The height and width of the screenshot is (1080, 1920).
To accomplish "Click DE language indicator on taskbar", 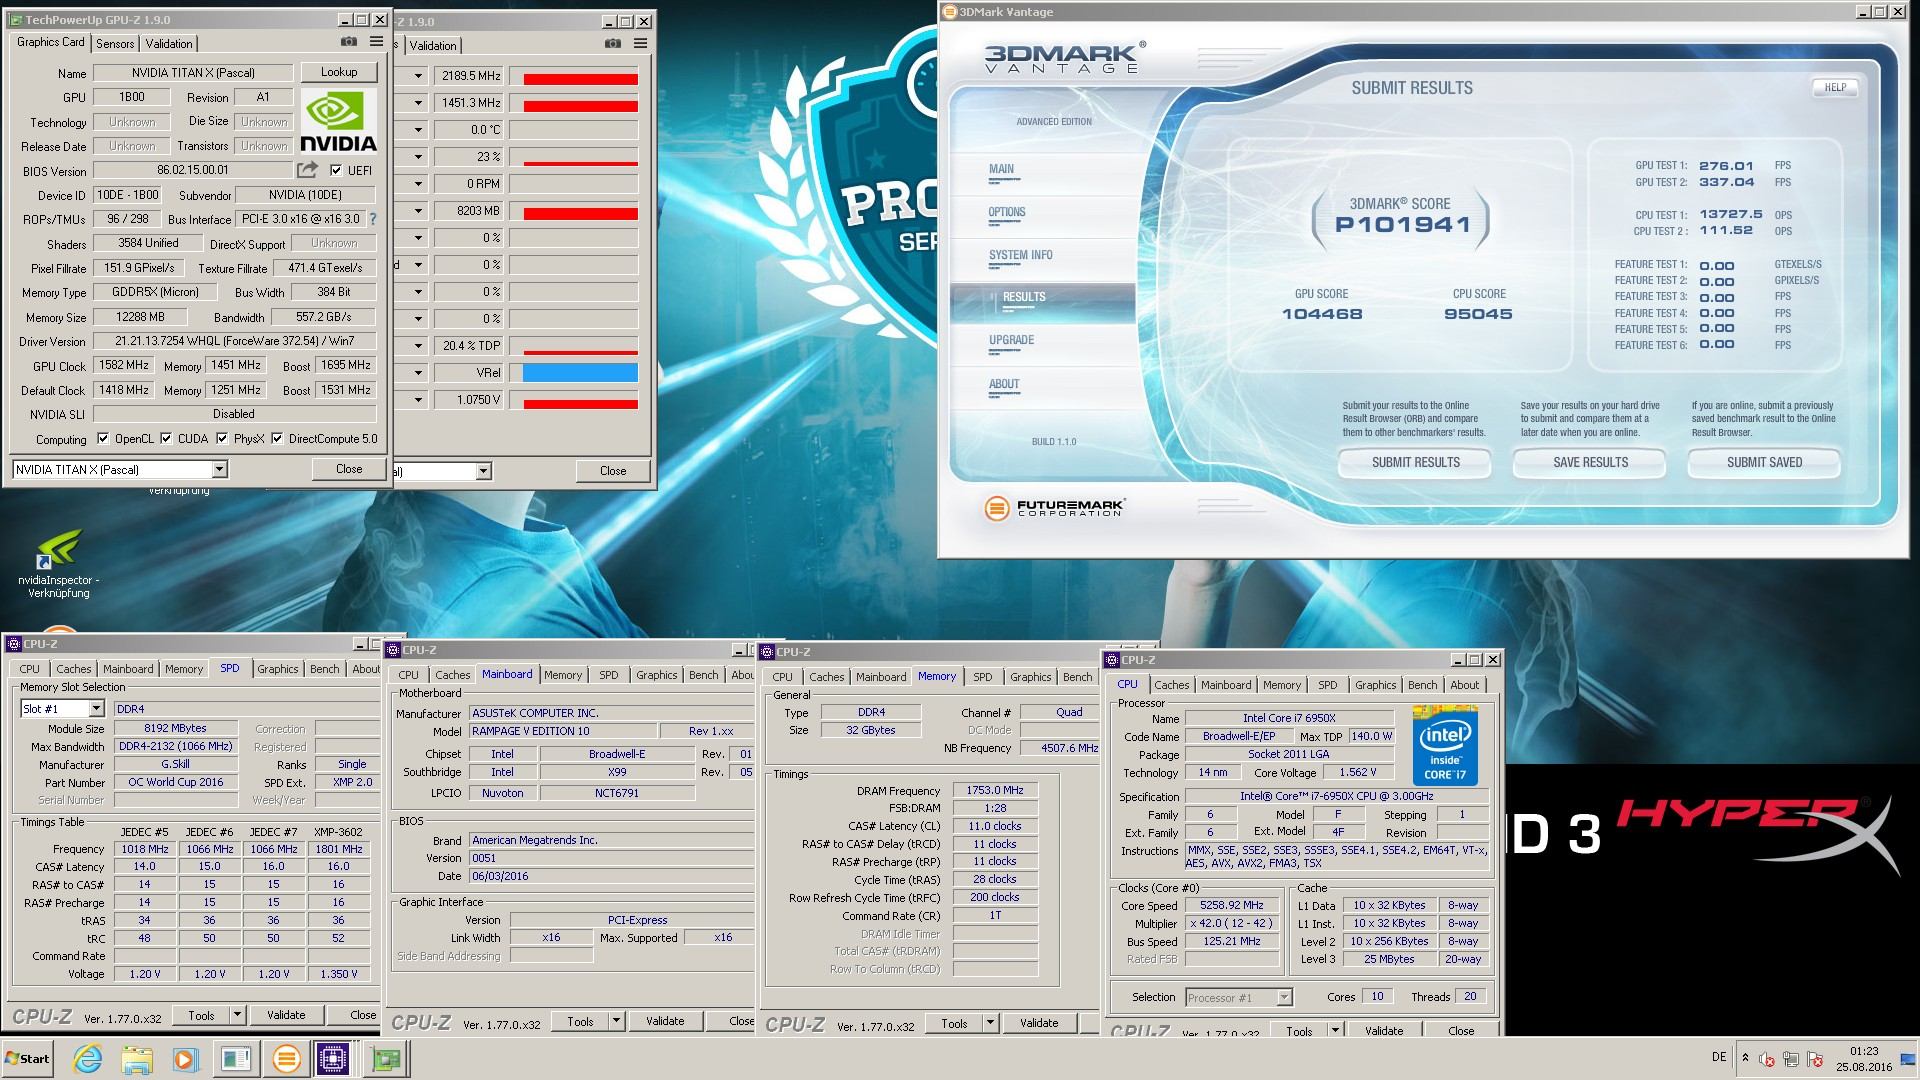I will (x=1719, y=1057).
